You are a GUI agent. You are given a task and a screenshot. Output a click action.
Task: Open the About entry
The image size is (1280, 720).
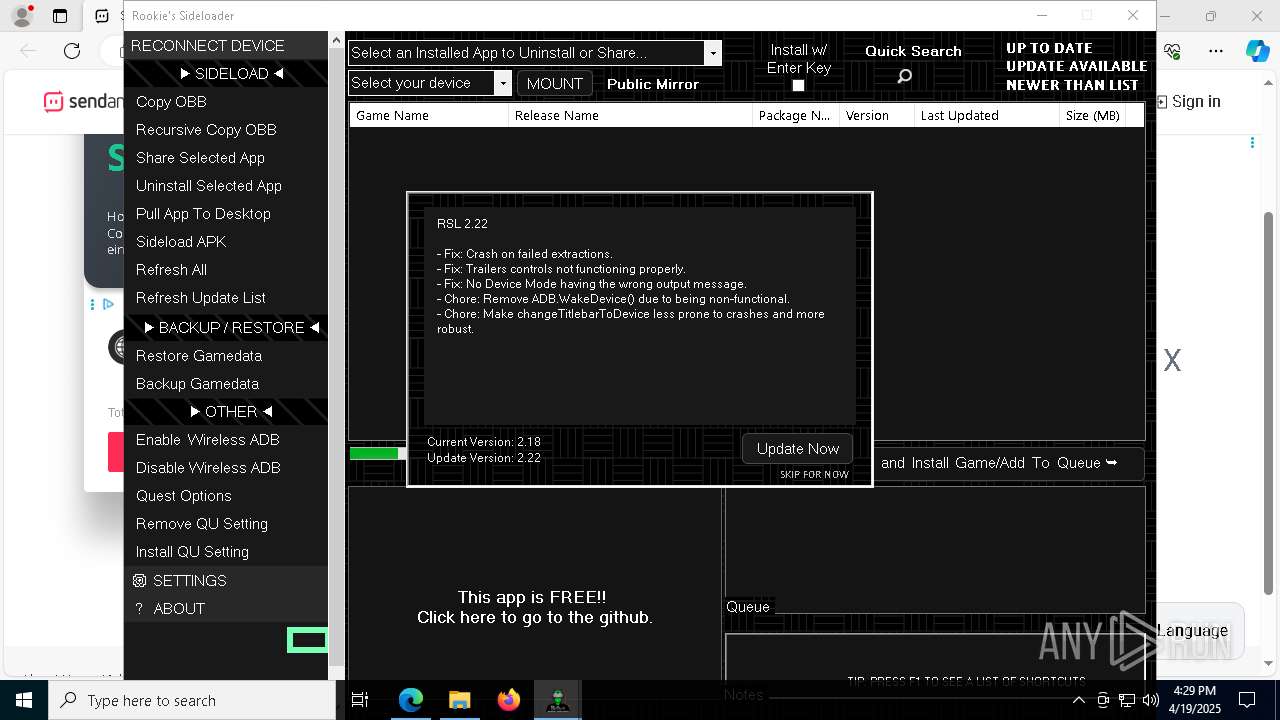click(226, 608)
